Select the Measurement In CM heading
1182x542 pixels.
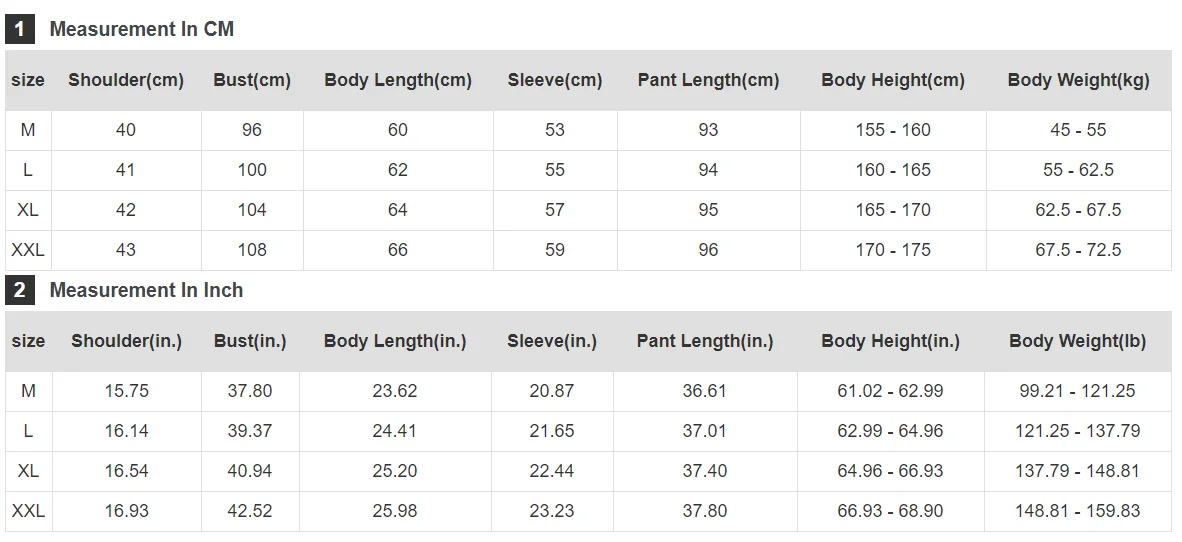click(142, 29)
